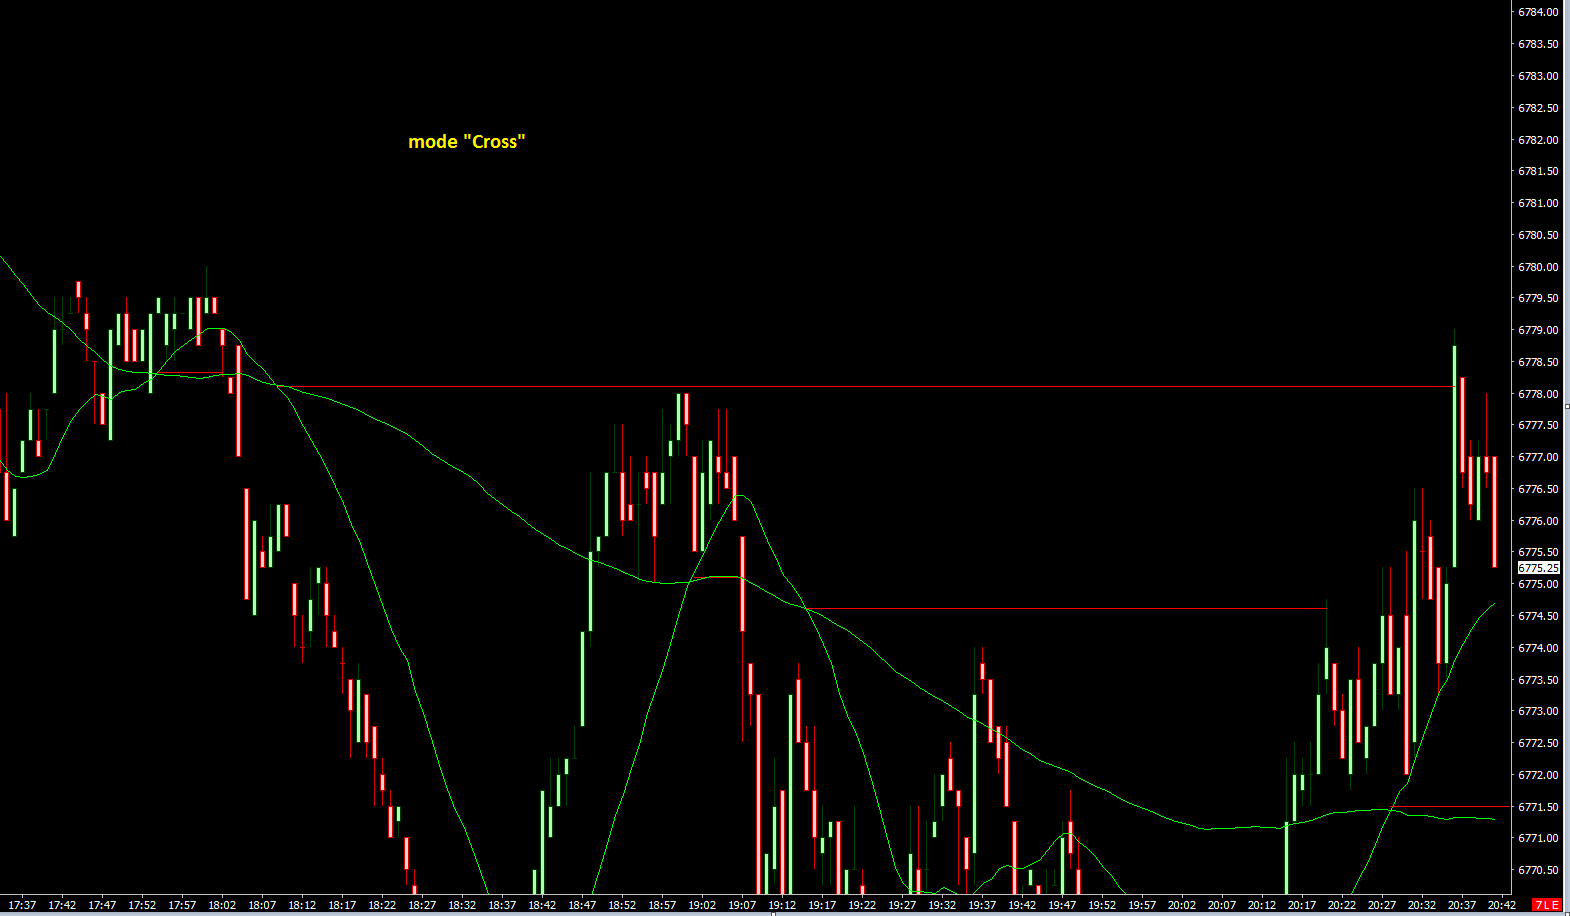Click the 6781.00 price axis label
Screen dimensions: 1570x916
[1538, 203]
